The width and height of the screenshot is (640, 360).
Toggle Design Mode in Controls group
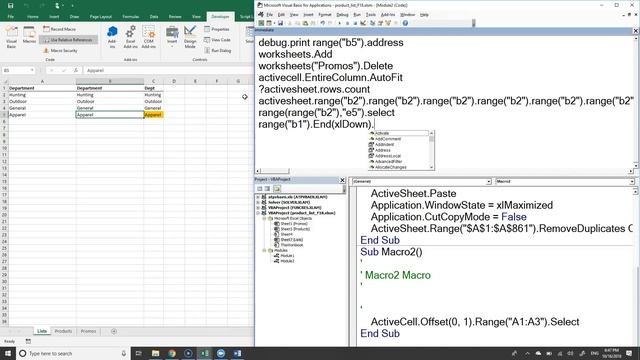coord(190,37)
